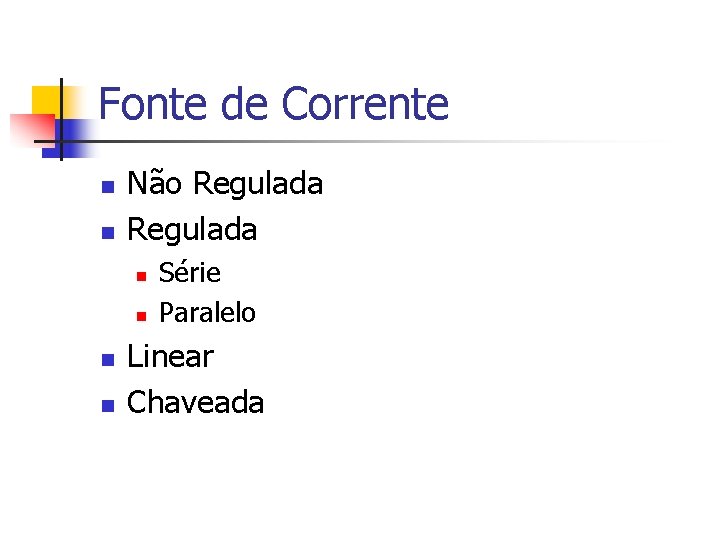Click the "Regulada" bullet text

(192, 230)
